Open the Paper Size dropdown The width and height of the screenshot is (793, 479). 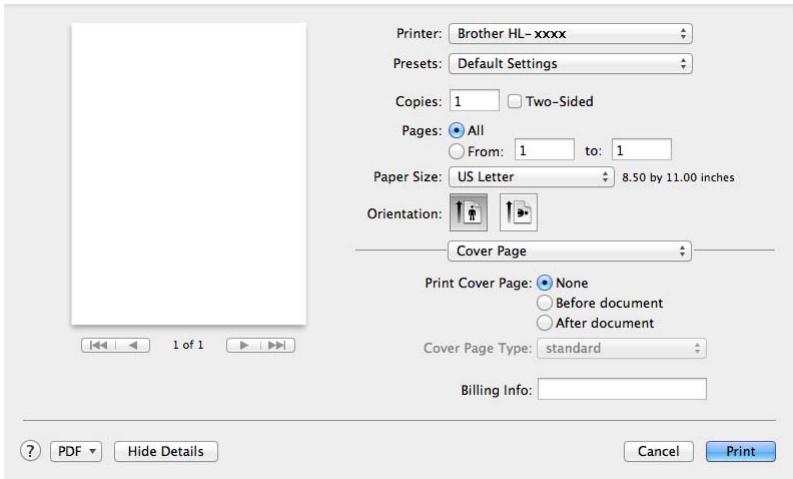tap(532, 177)
